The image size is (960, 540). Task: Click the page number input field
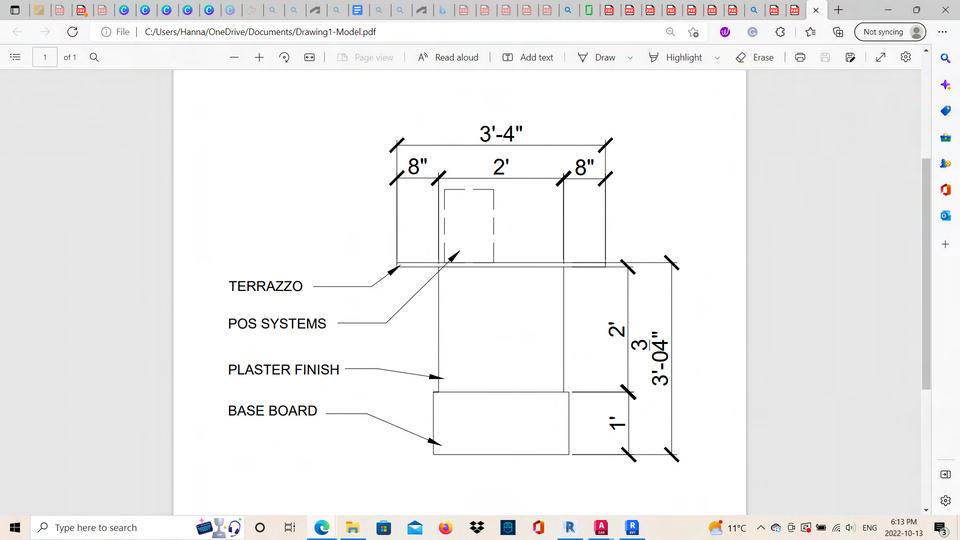coord(45,57)
